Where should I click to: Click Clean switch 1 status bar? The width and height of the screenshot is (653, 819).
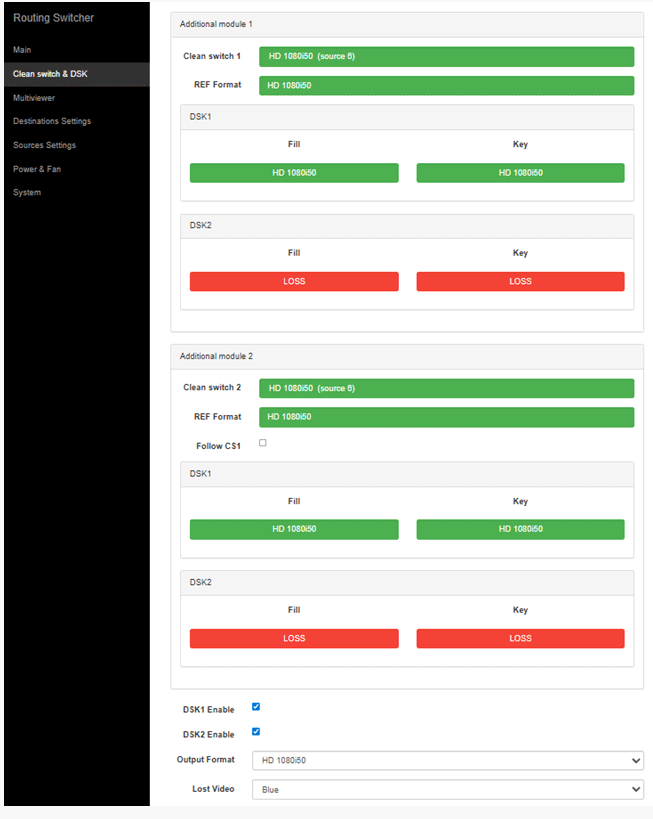(446, 57)
